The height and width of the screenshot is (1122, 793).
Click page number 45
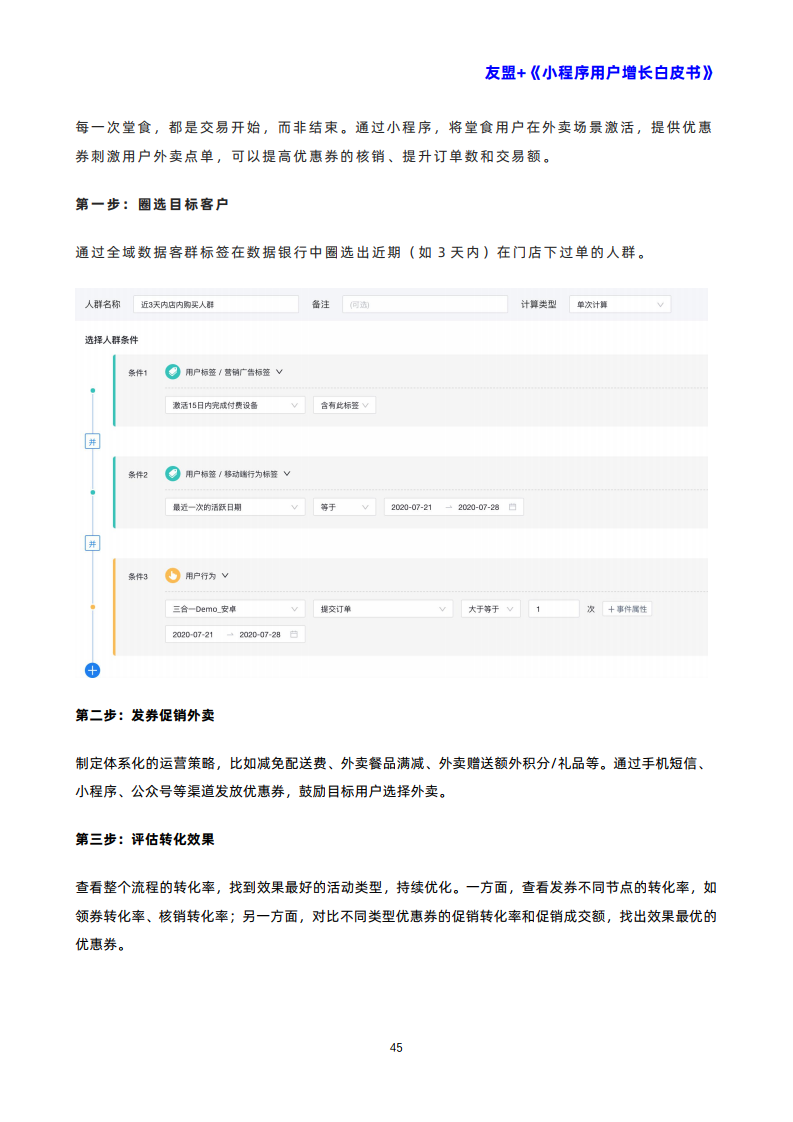coord(396,1048)
